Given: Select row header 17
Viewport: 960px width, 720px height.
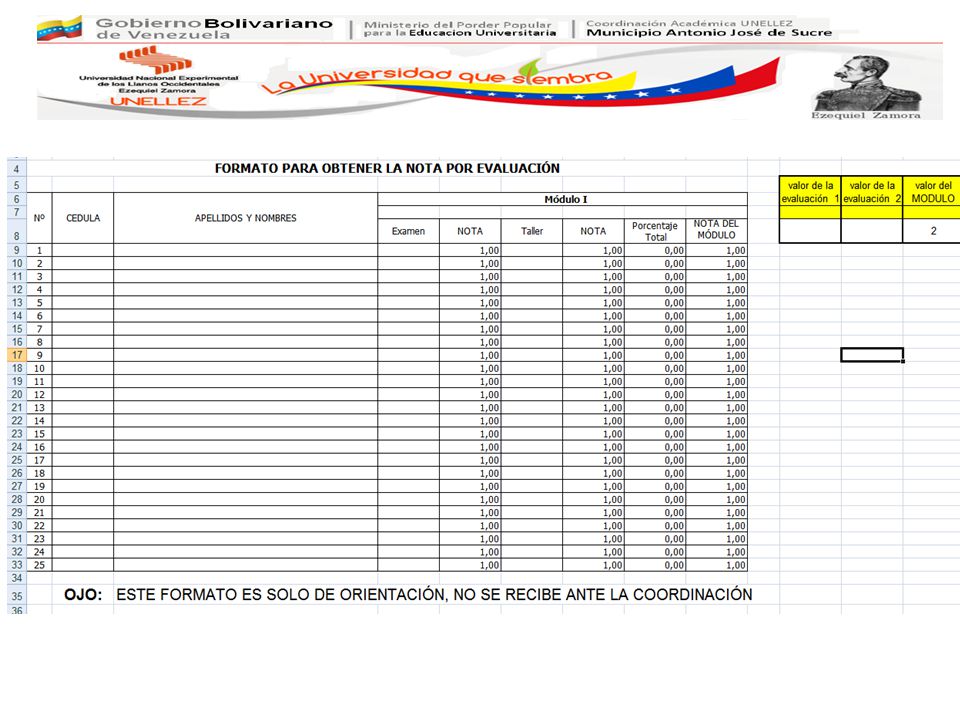Looking at the screenshot, I should click(x=17, y=355).
